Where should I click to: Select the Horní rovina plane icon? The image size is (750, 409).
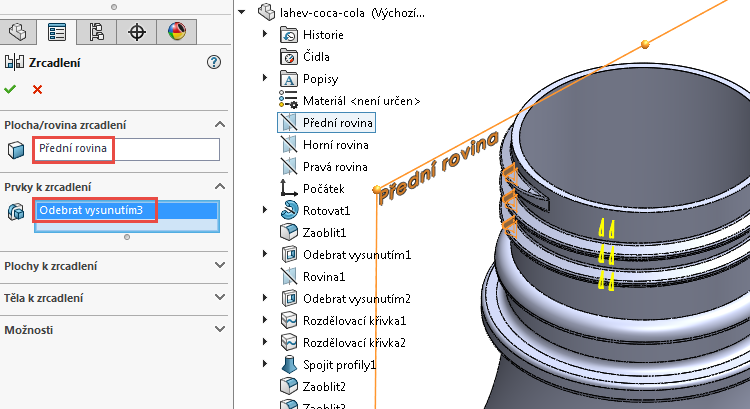(x=289, y=144)
